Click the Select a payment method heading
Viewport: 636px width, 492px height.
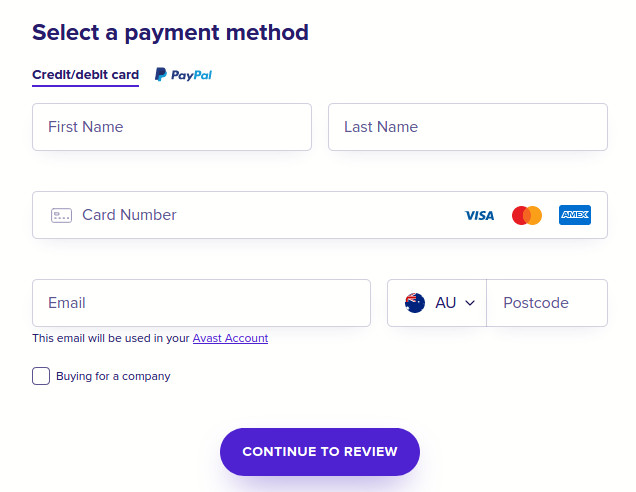point(170,33)
